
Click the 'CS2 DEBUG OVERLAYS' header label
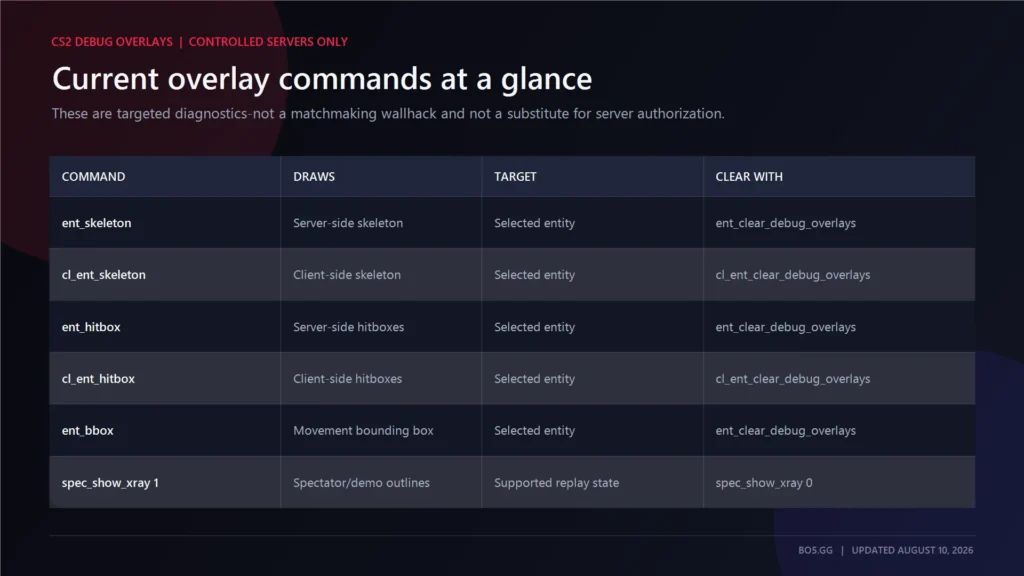[x=112, y=42]
